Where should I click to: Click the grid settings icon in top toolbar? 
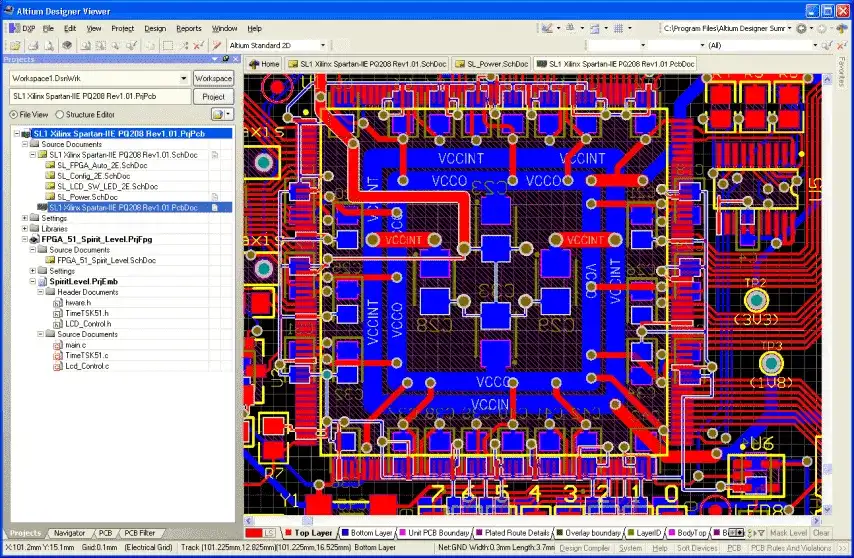pyautogui.click(x=618, y=28)
